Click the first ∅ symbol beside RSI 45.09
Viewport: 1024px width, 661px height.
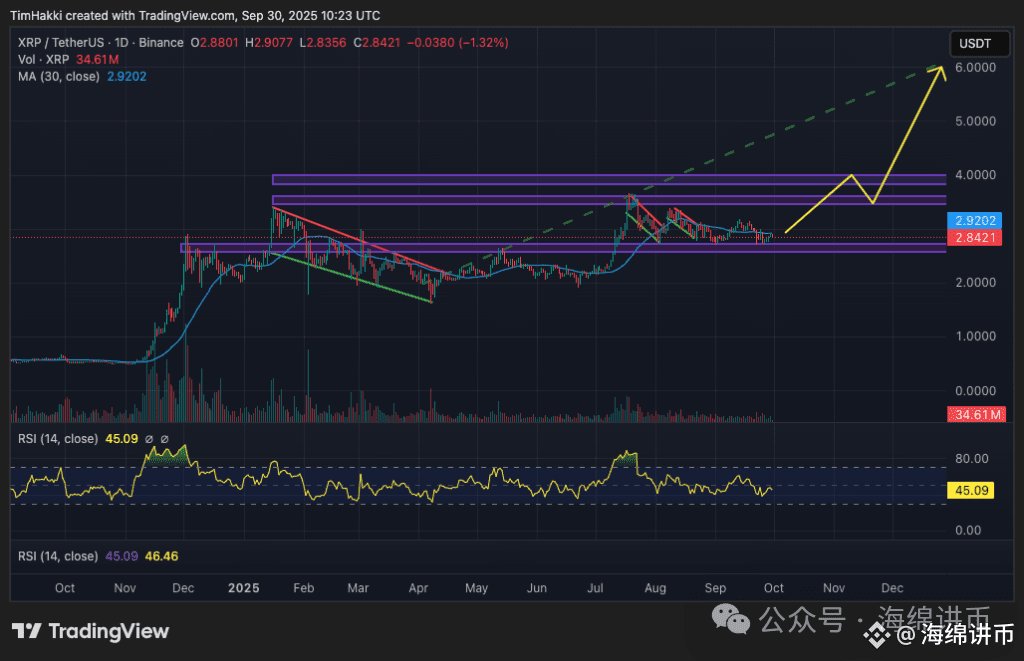(149, 439)
